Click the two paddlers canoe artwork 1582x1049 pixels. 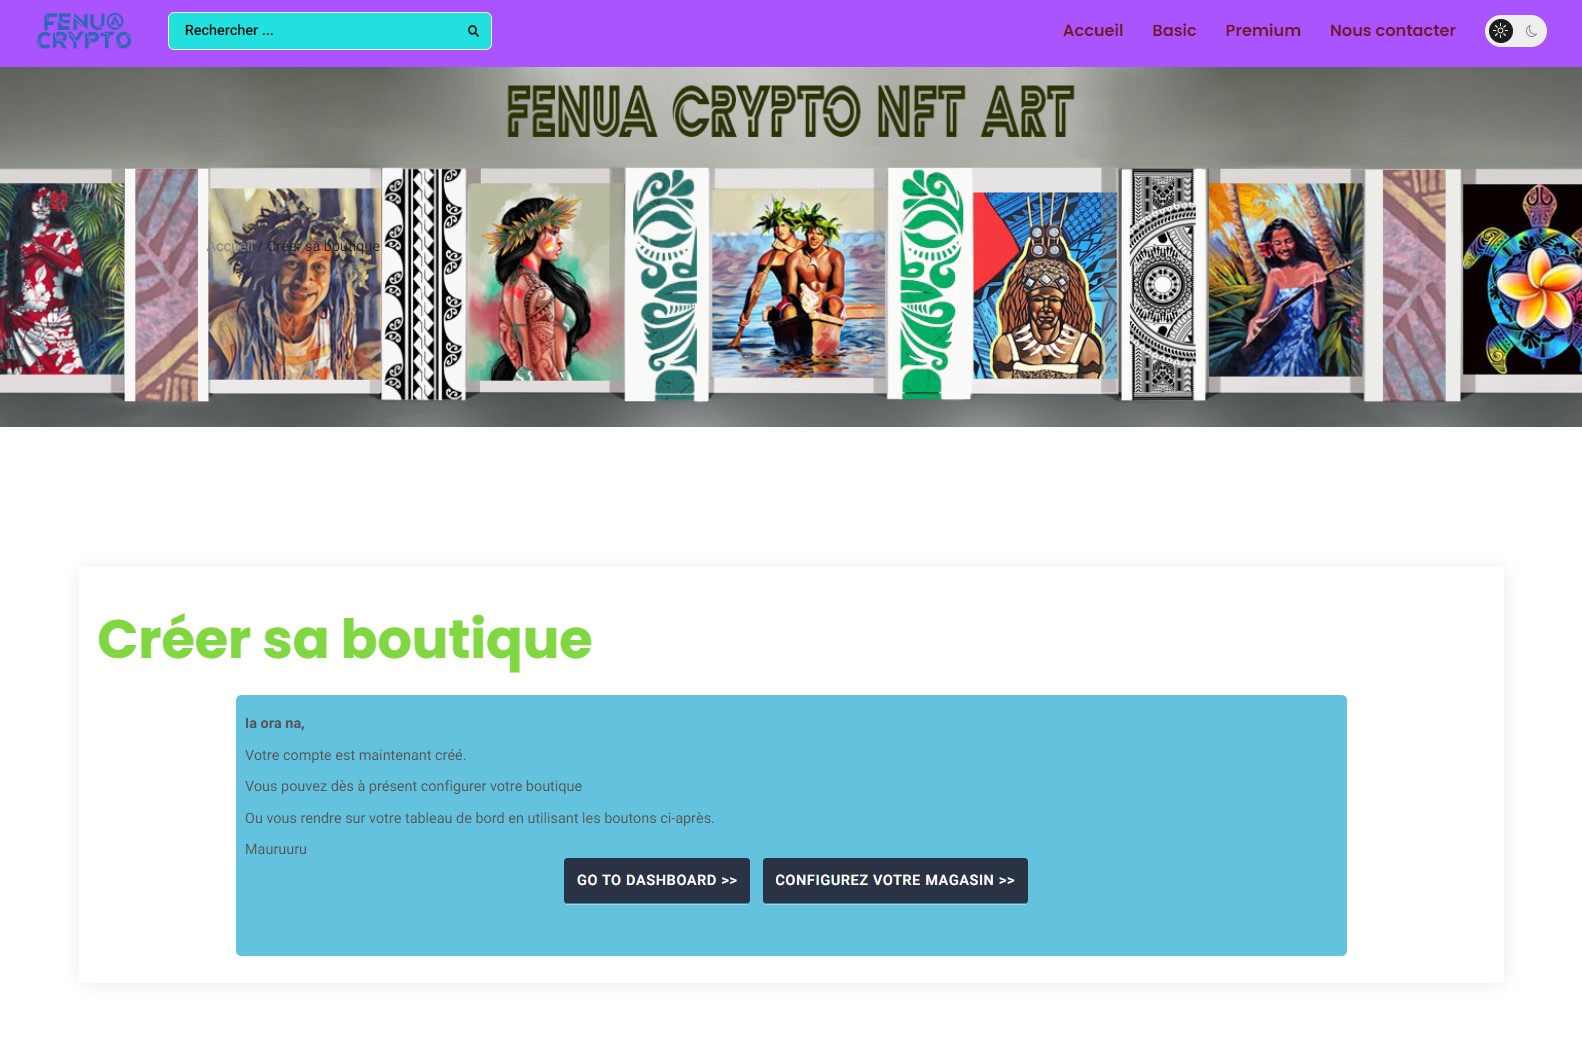click(x=798, y=283)
